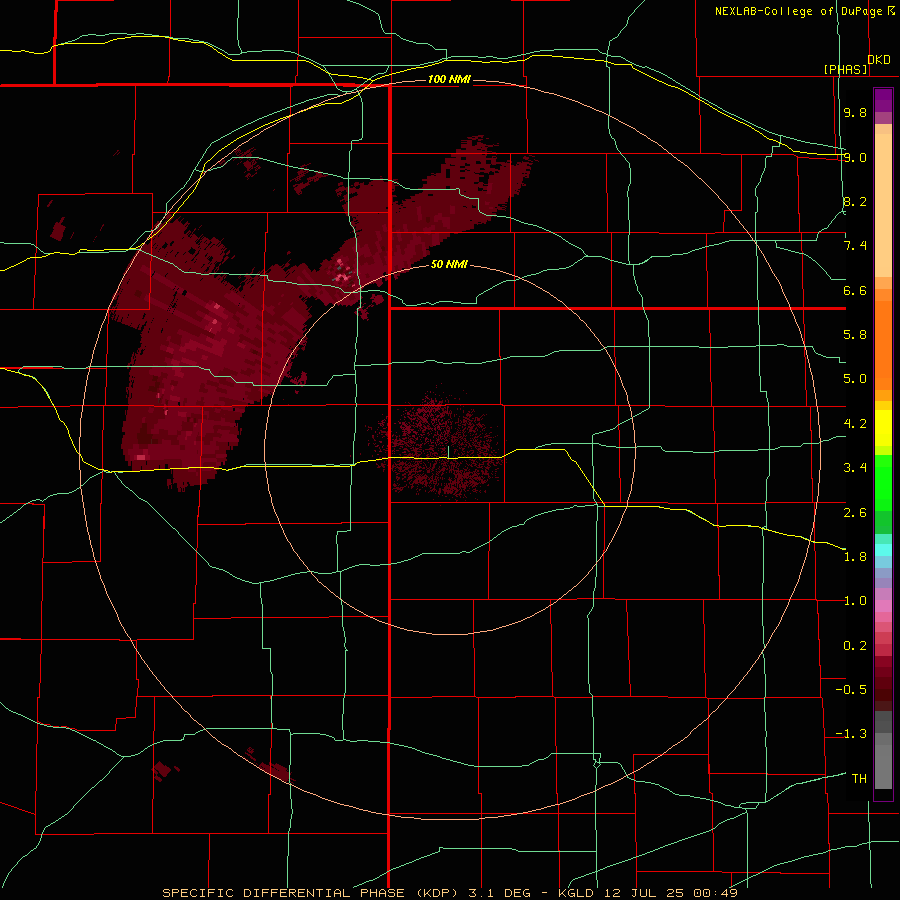
Task: Select the 2.6 scale label
Action: 855,513
